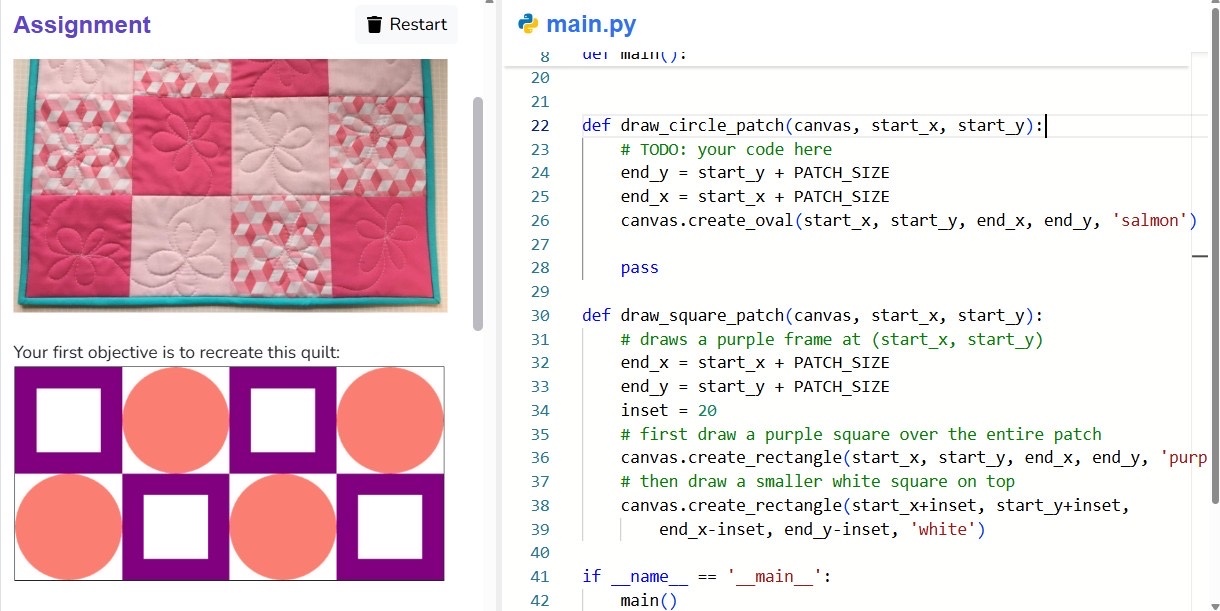Click the if __name__ == '__main__' line
Screen dimensions: 1220x611
[707, 576]
